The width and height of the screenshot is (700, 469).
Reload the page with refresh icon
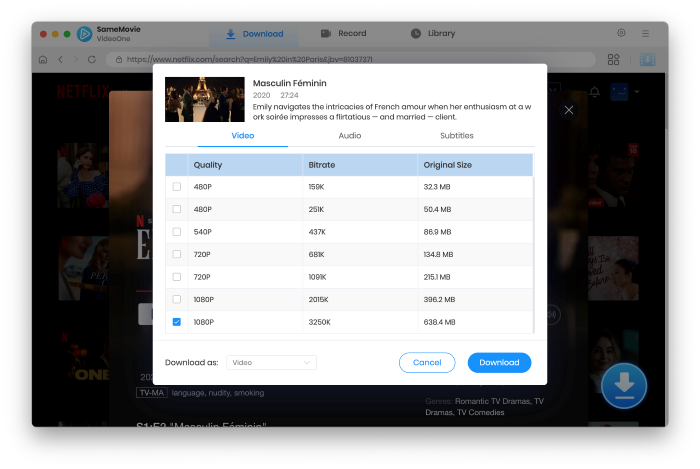pos(92,59)
